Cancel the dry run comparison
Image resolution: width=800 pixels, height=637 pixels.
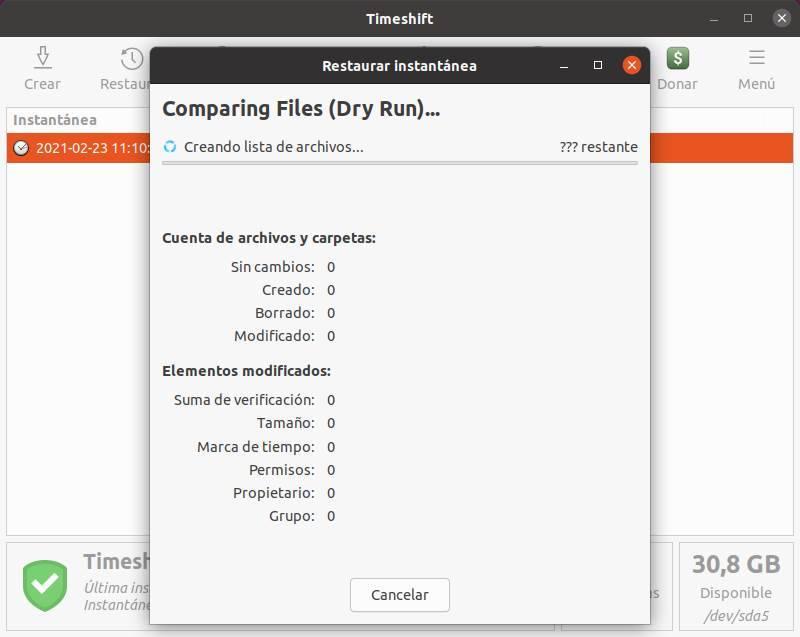(x=399, y=595)
